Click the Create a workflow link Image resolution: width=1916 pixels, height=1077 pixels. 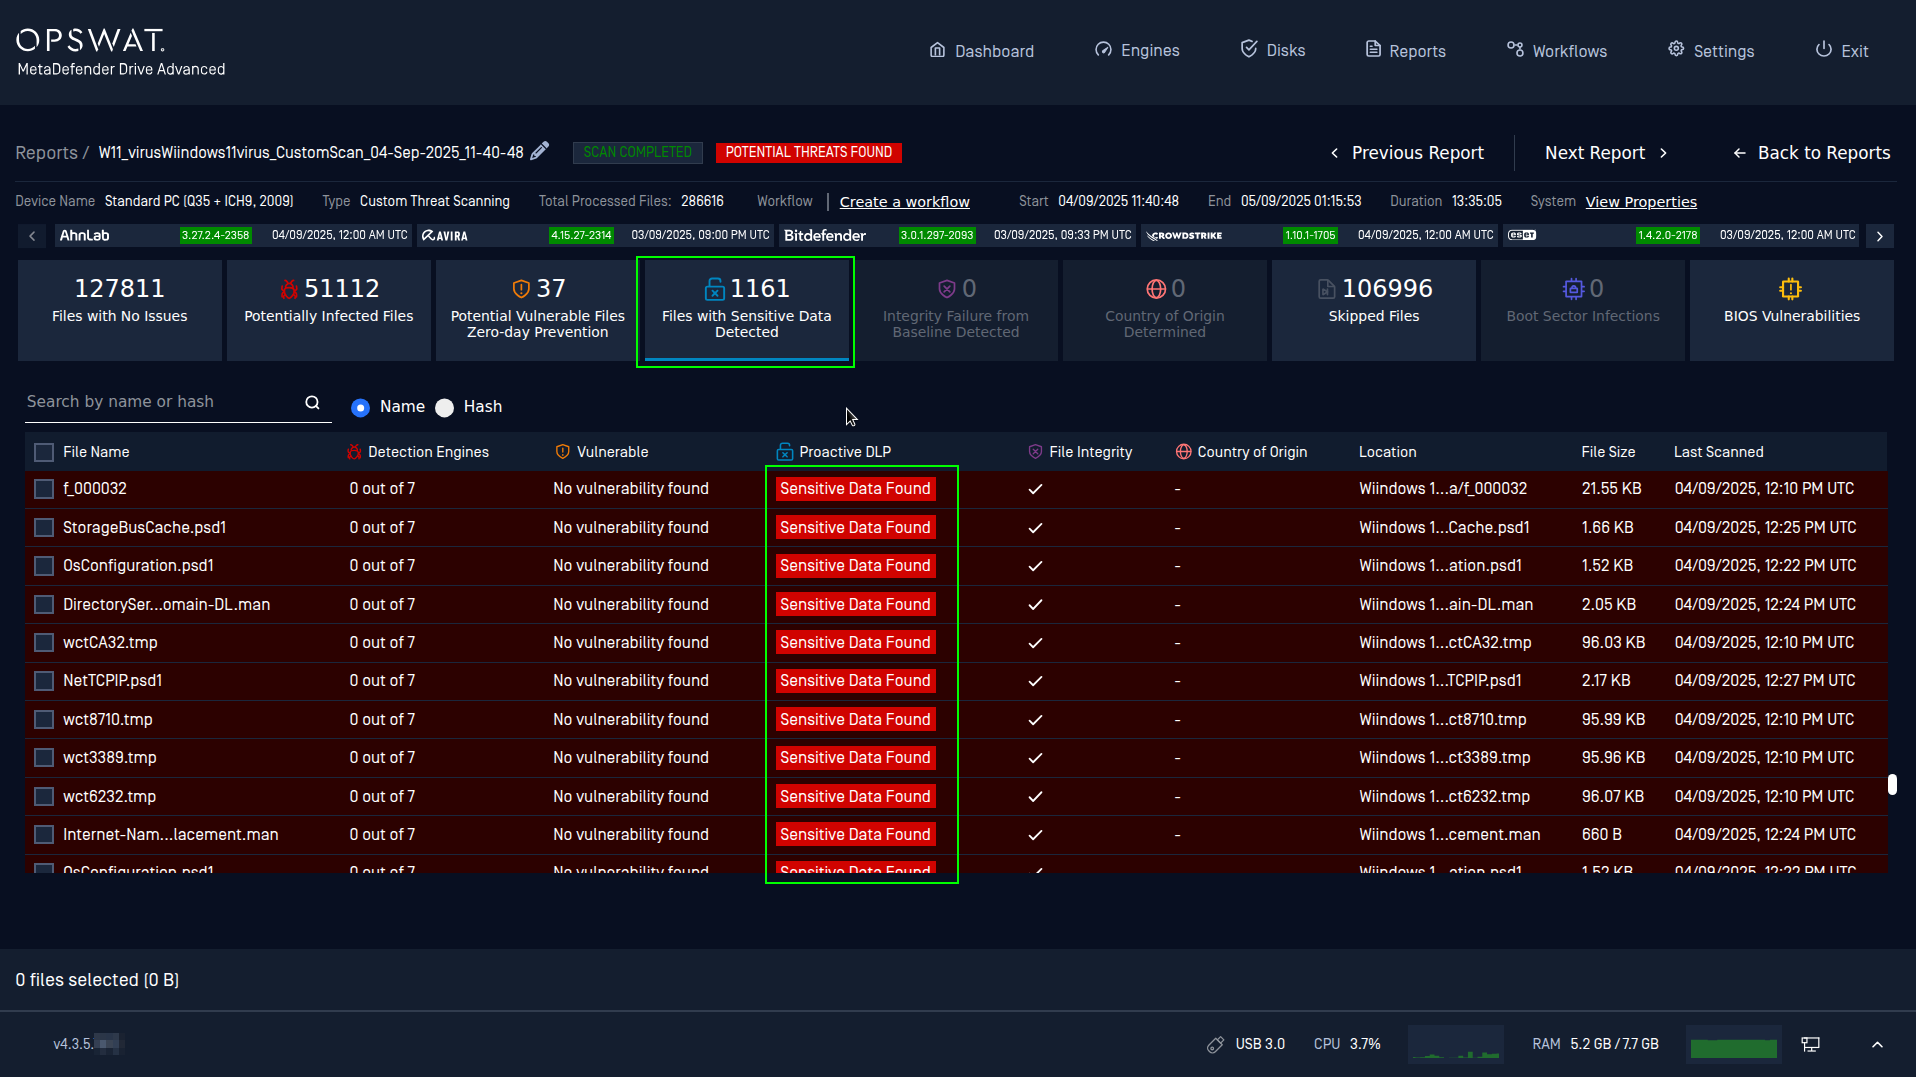click(904, 202)
